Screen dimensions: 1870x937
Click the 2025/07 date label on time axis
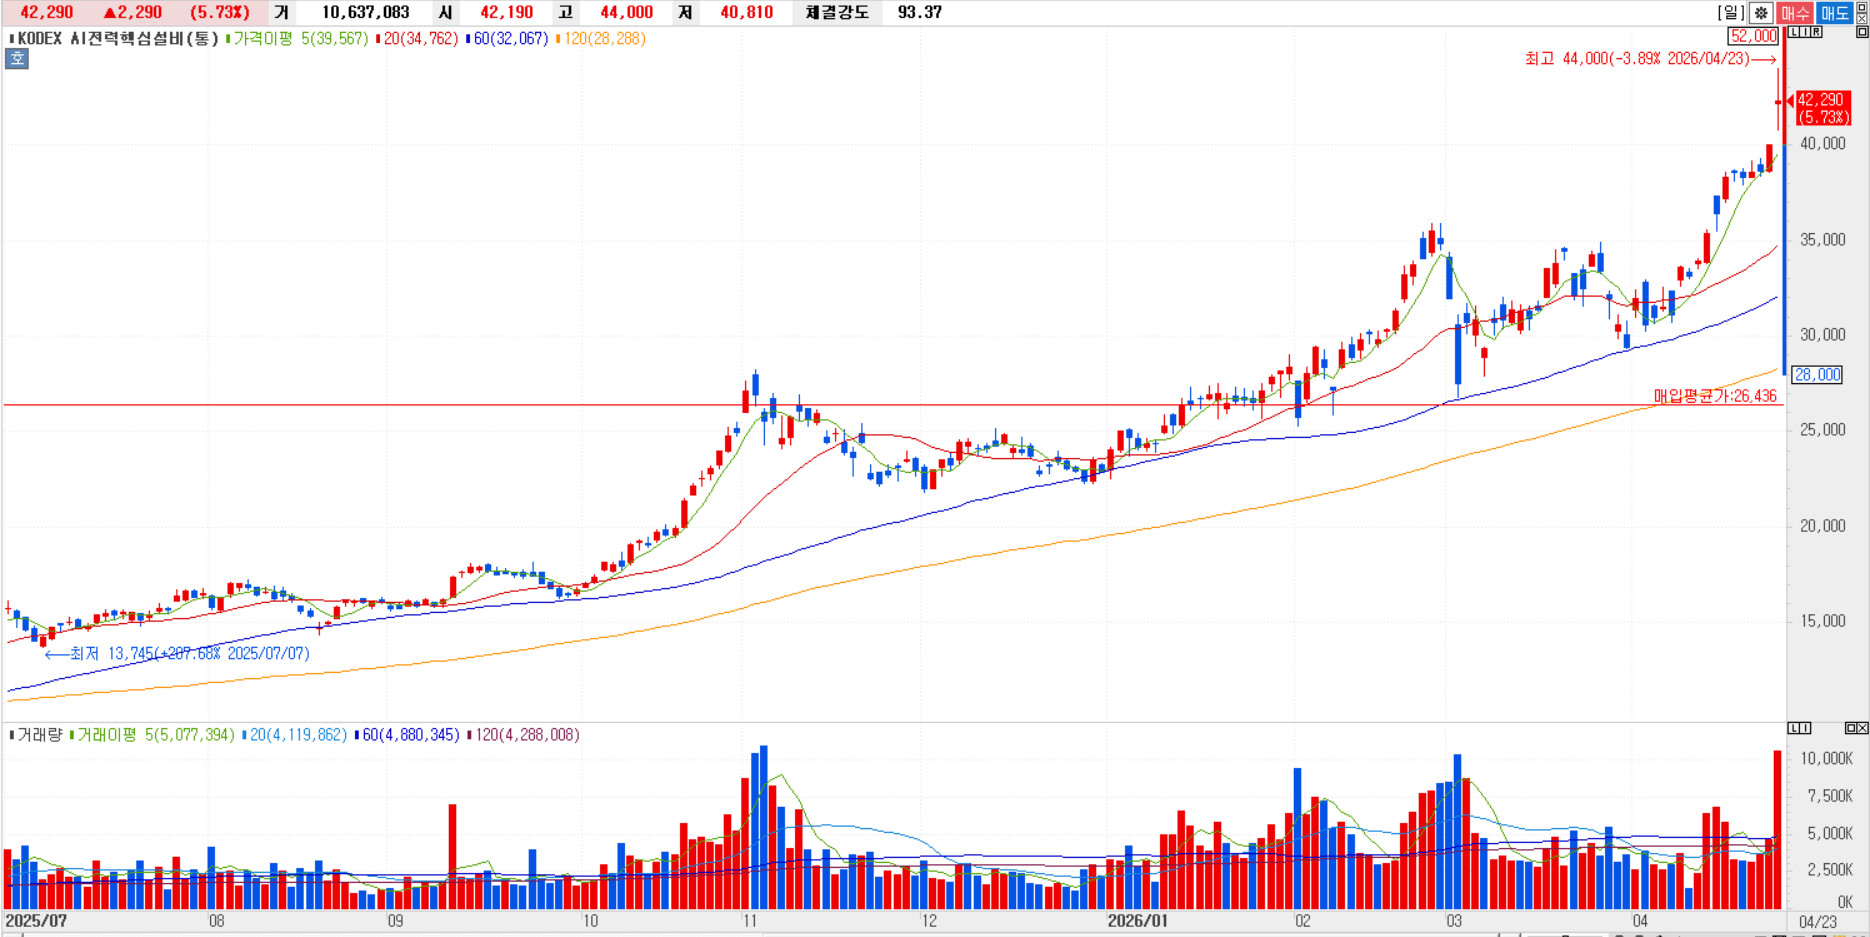pyautogui.click(x=36, y=921)
